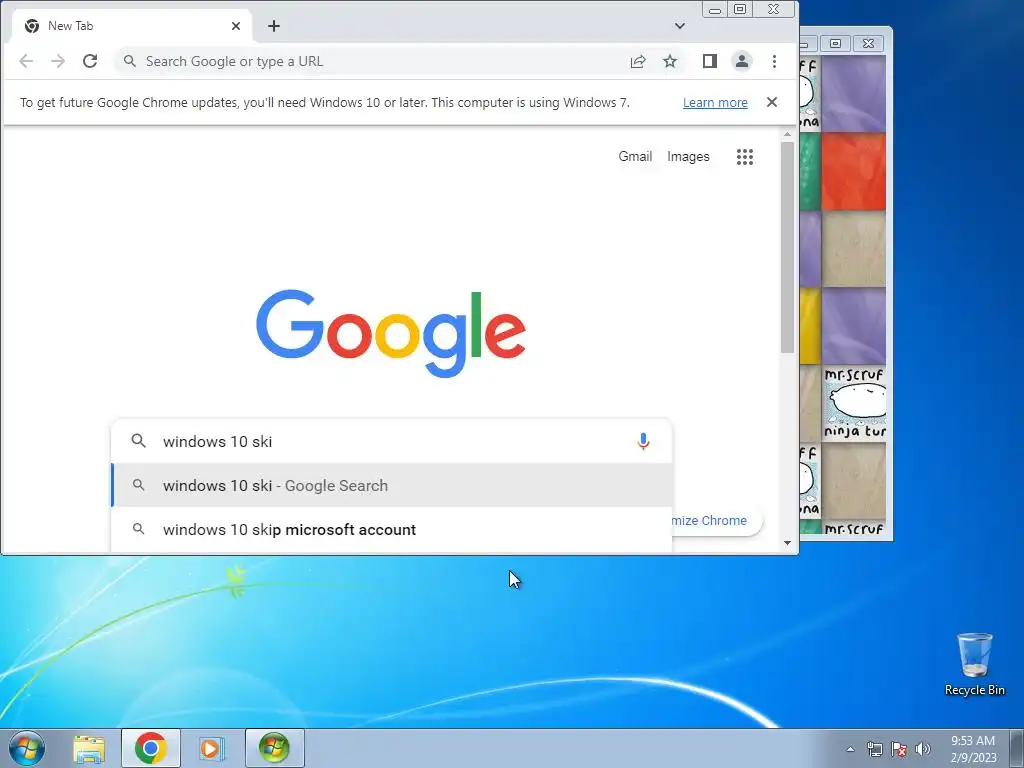Open the Images link

tap(688, 157)
